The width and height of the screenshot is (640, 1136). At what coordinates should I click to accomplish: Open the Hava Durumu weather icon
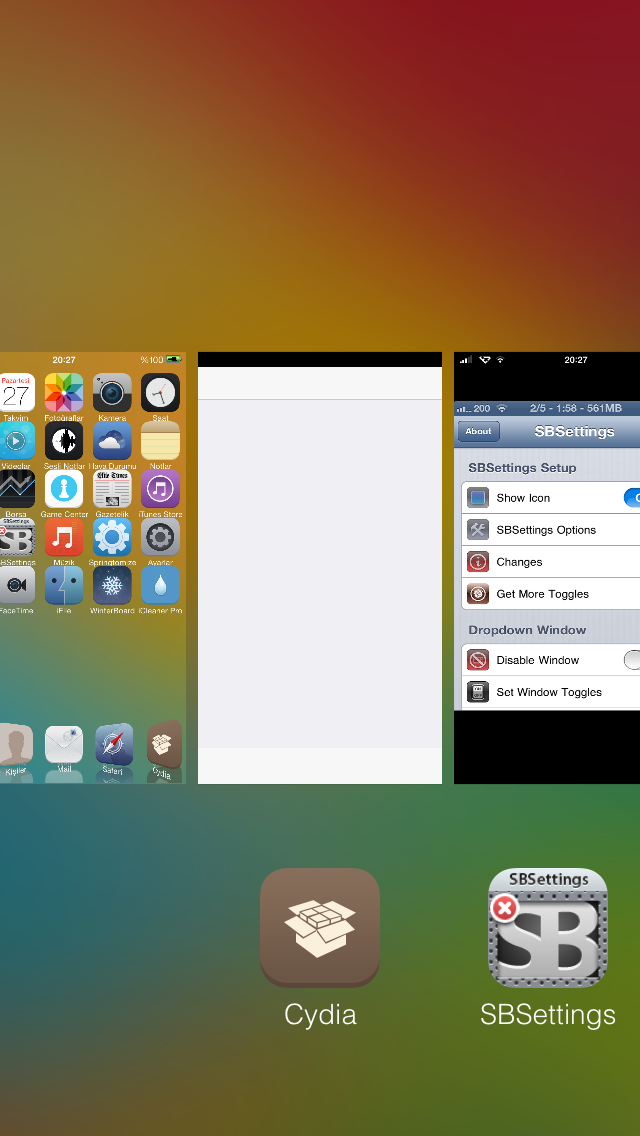pyautogui.click(x=112, y=440)
